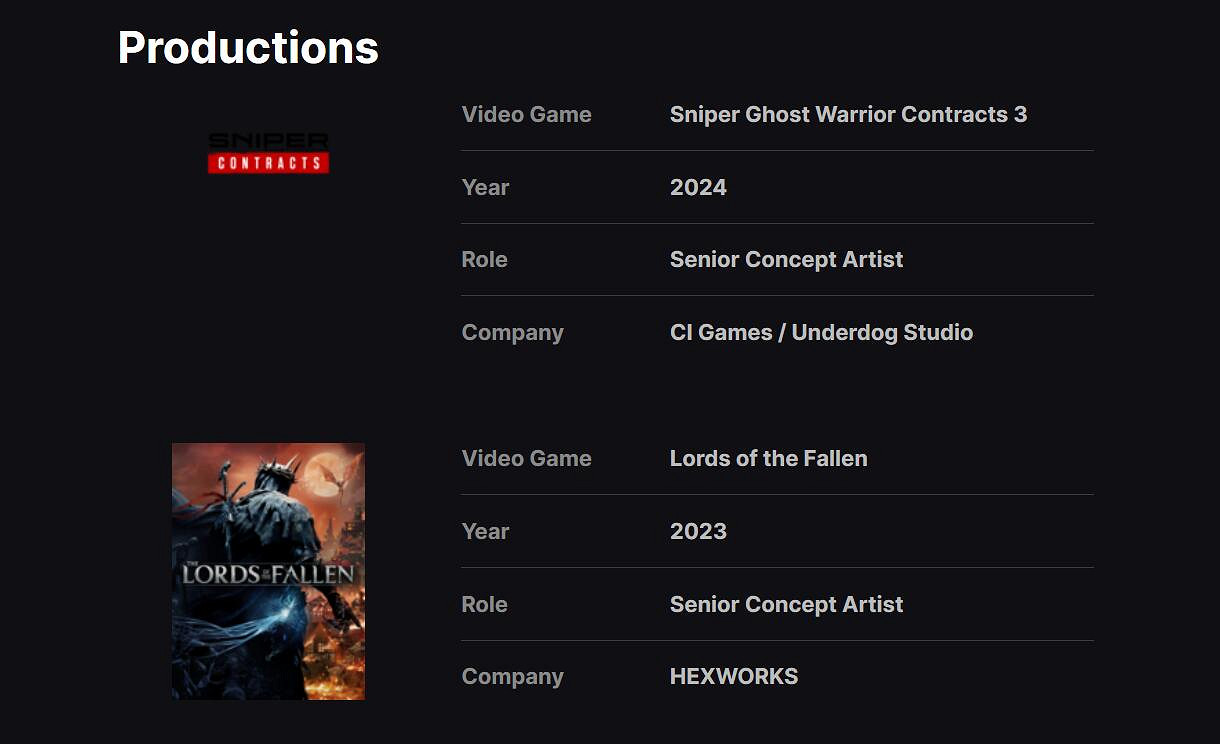This screenshot has height=744, width=1220.
Task: Click the Sniper Contracts logo image
Action: point(268,153)
